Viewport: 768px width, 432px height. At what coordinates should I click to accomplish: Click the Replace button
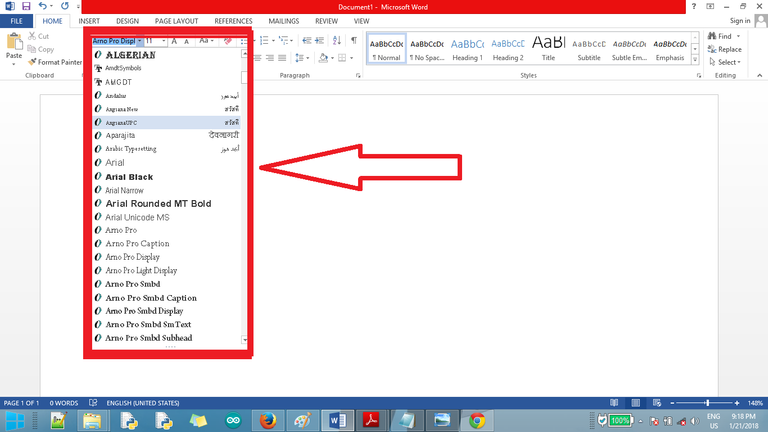point(725,49)
